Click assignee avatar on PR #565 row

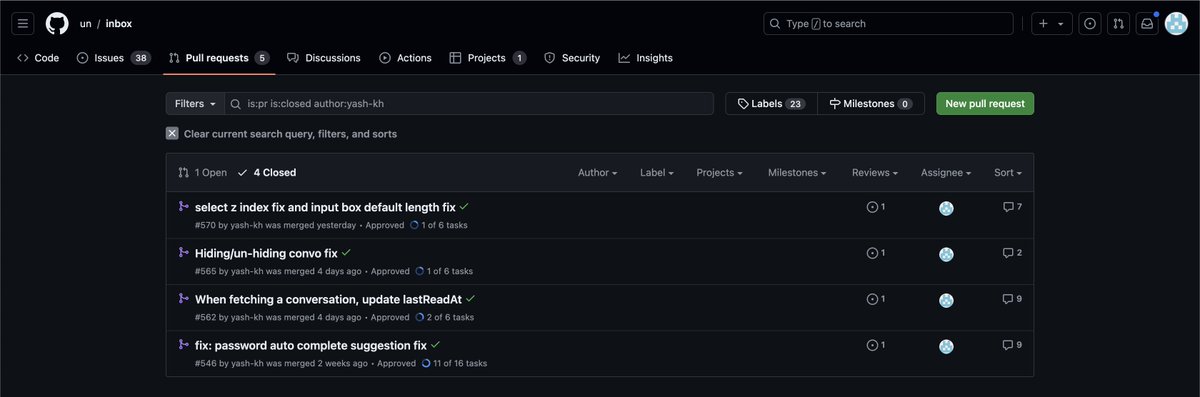946,254
